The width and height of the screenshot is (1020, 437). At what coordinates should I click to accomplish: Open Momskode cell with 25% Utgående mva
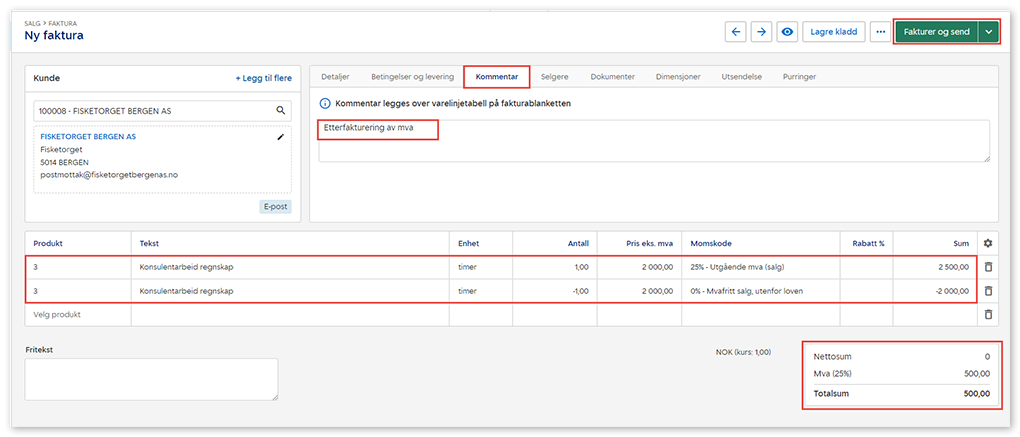(760, 267)
